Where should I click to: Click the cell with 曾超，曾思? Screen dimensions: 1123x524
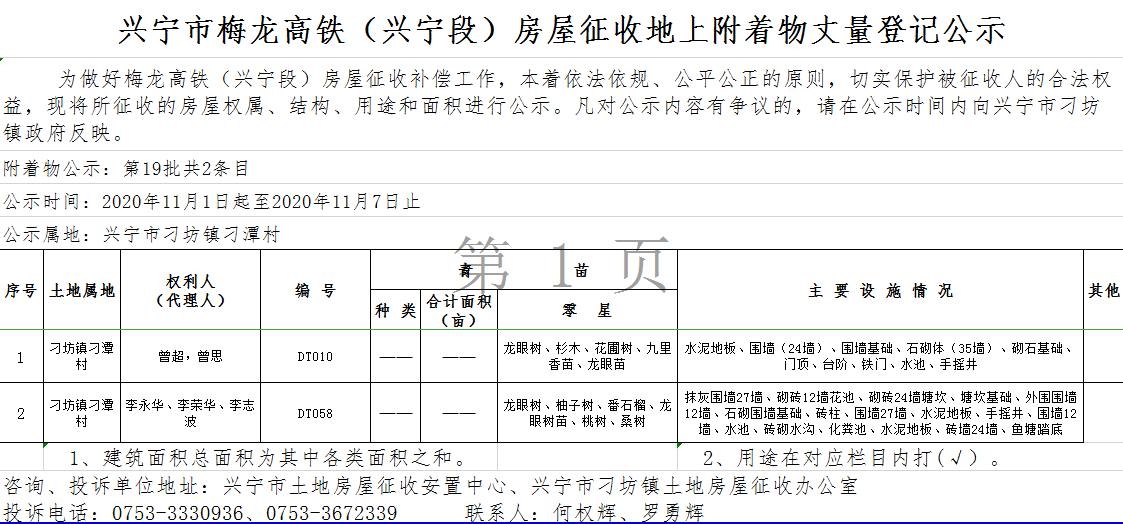[x=190, y=356]
